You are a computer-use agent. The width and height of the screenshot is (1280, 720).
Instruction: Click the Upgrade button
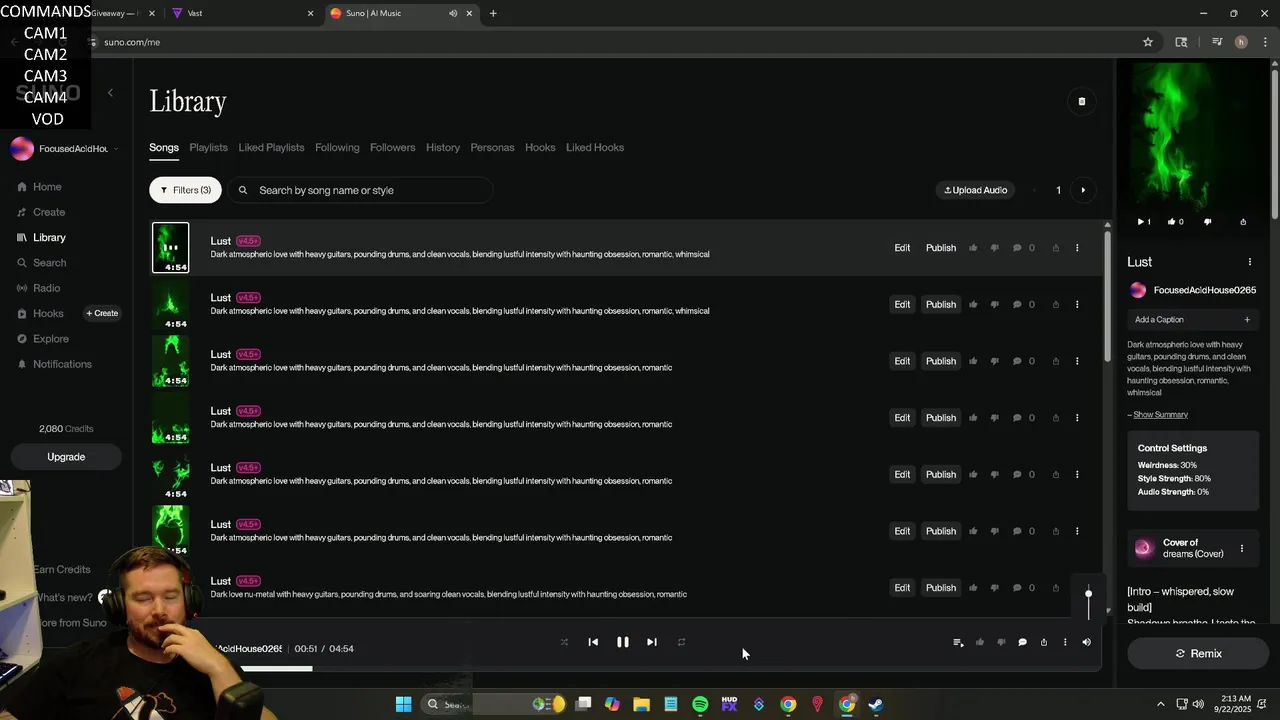(x=66, y=457)
